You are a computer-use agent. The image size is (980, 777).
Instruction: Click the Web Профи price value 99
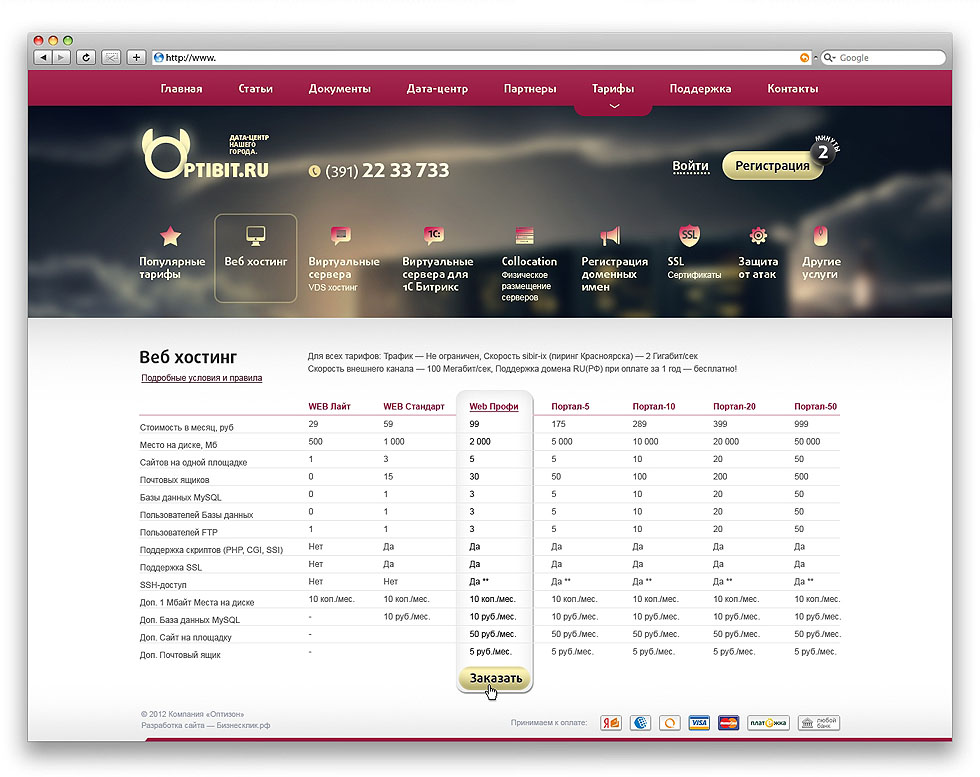[474, 424]
